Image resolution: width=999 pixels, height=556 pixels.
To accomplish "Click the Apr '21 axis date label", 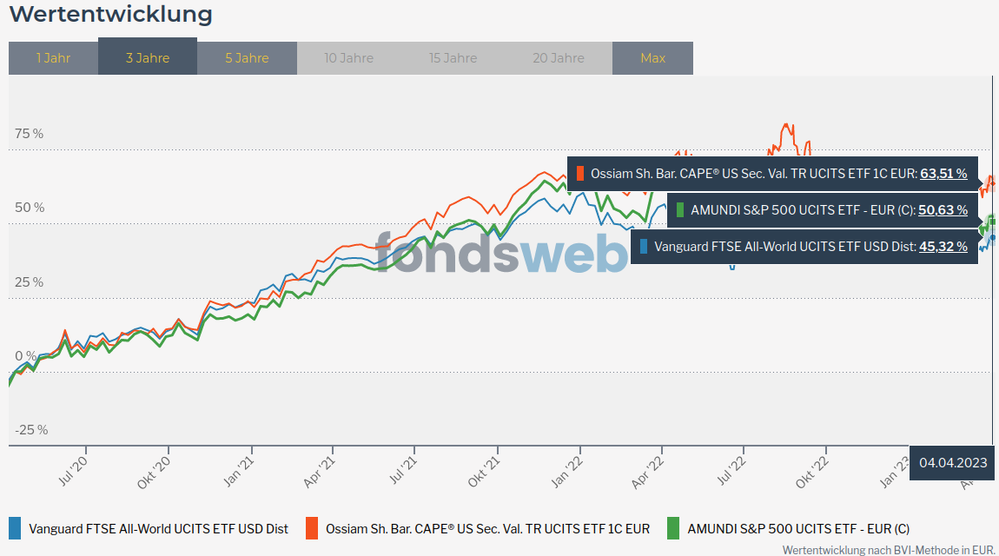I will [319, 472].
